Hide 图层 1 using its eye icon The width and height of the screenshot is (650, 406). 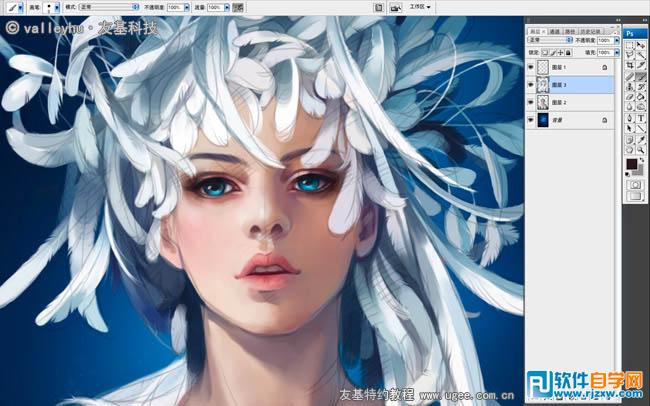tap(531, 67)
